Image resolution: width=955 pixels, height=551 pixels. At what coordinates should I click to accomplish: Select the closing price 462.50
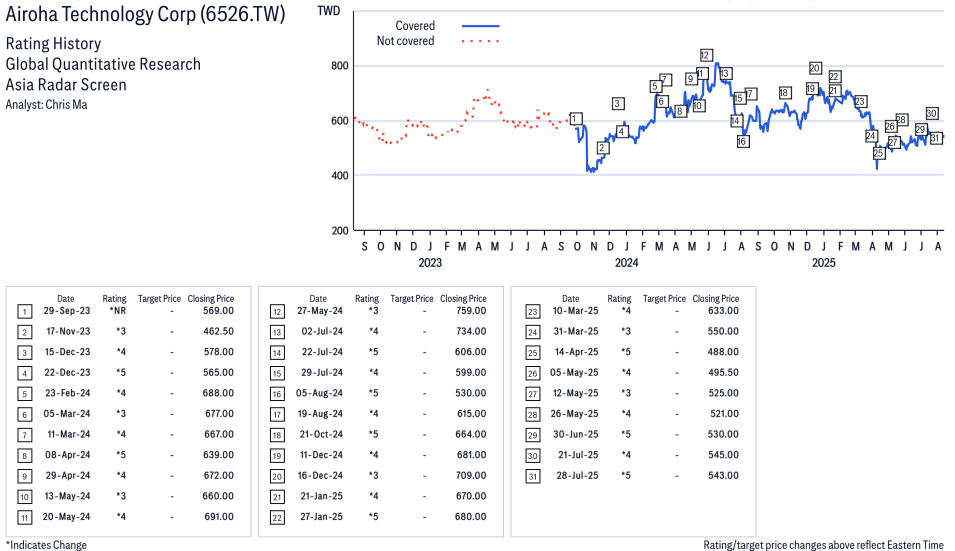point(219,331)
